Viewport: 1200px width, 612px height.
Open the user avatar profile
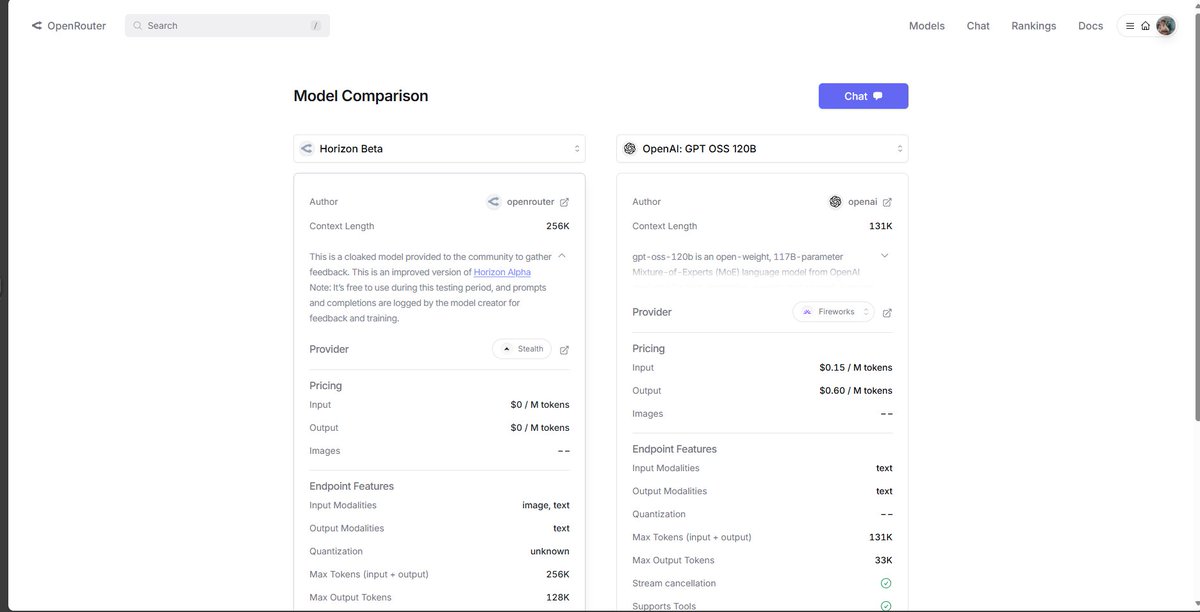pyautogui.click(x=1165, y=26)
